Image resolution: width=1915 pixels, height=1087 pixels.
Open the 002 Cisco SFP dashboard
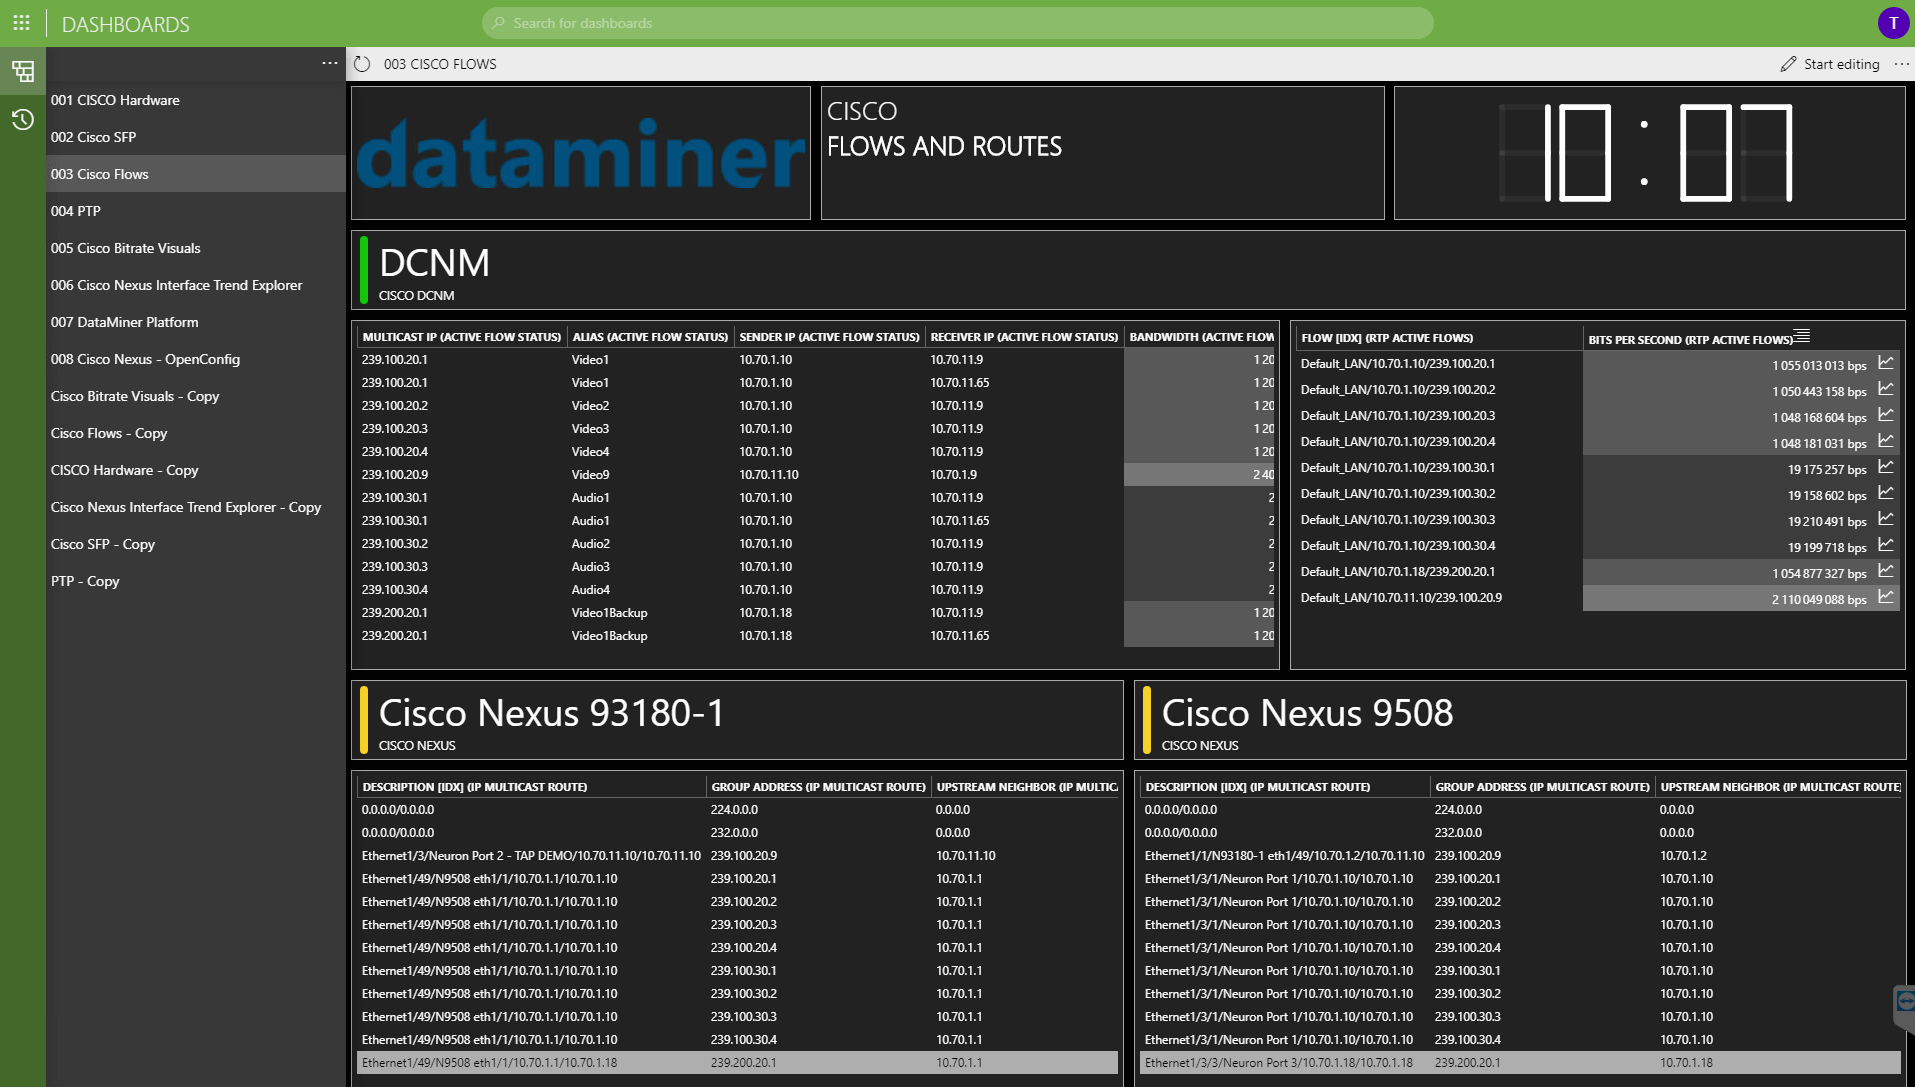[x=196, y=137]
